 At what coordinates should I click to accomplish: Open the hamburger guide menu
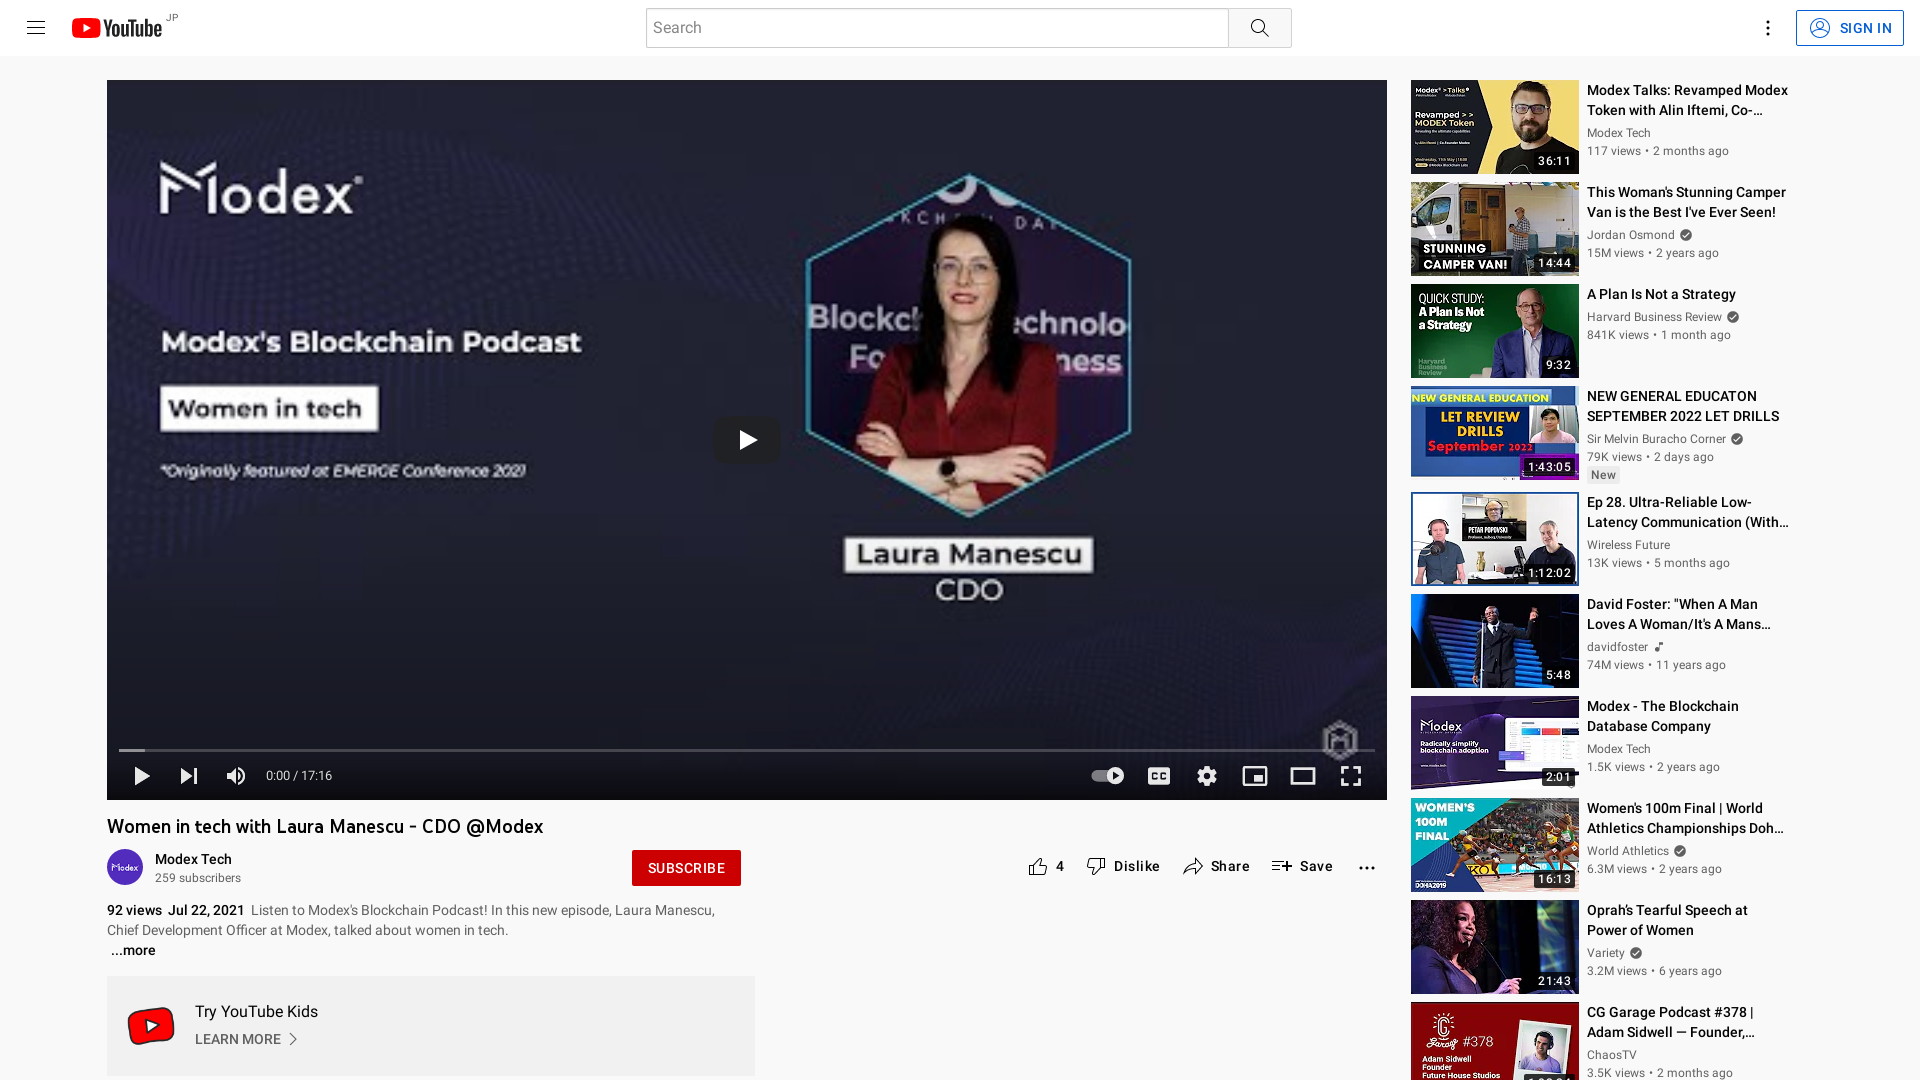tap(36, 28)
